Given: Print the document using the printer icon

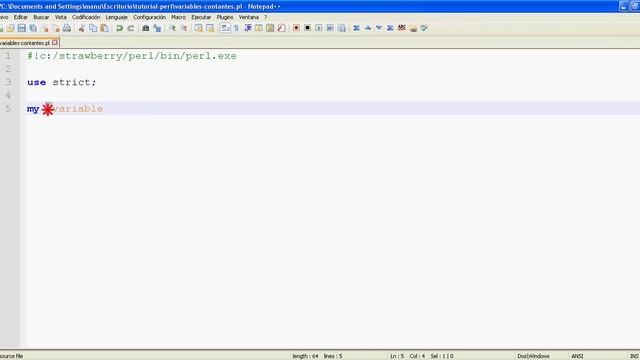Looking at the screenshot, I should click(67, 28).
